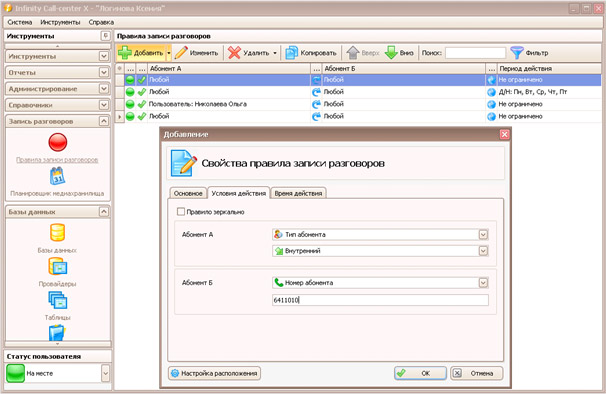This screenshot has width=606, height=394.
Task: Click the green plus Добавить button
Action: click(x=141, y=53)
